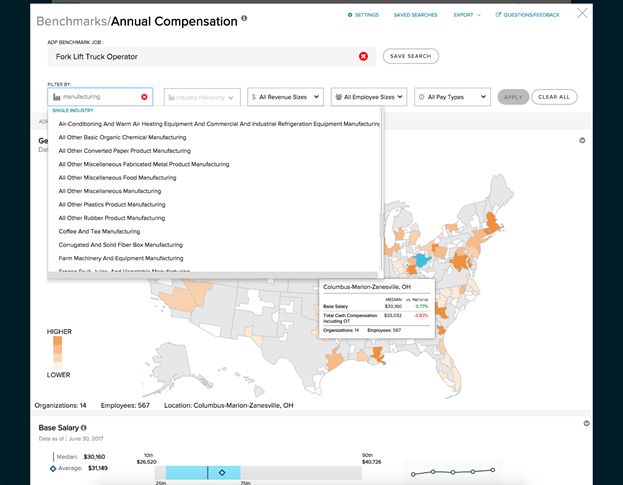Click the Clear All button
623x485 pixels.
coord(553,97)
